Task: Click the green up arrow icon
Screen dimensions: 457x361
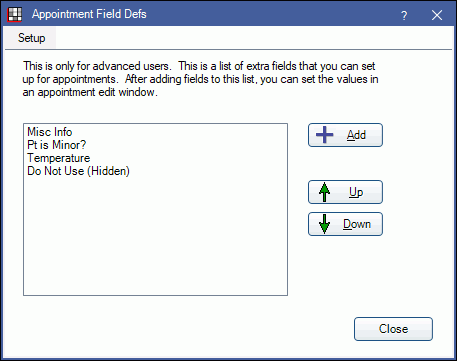Action: (x=324, y=192)
